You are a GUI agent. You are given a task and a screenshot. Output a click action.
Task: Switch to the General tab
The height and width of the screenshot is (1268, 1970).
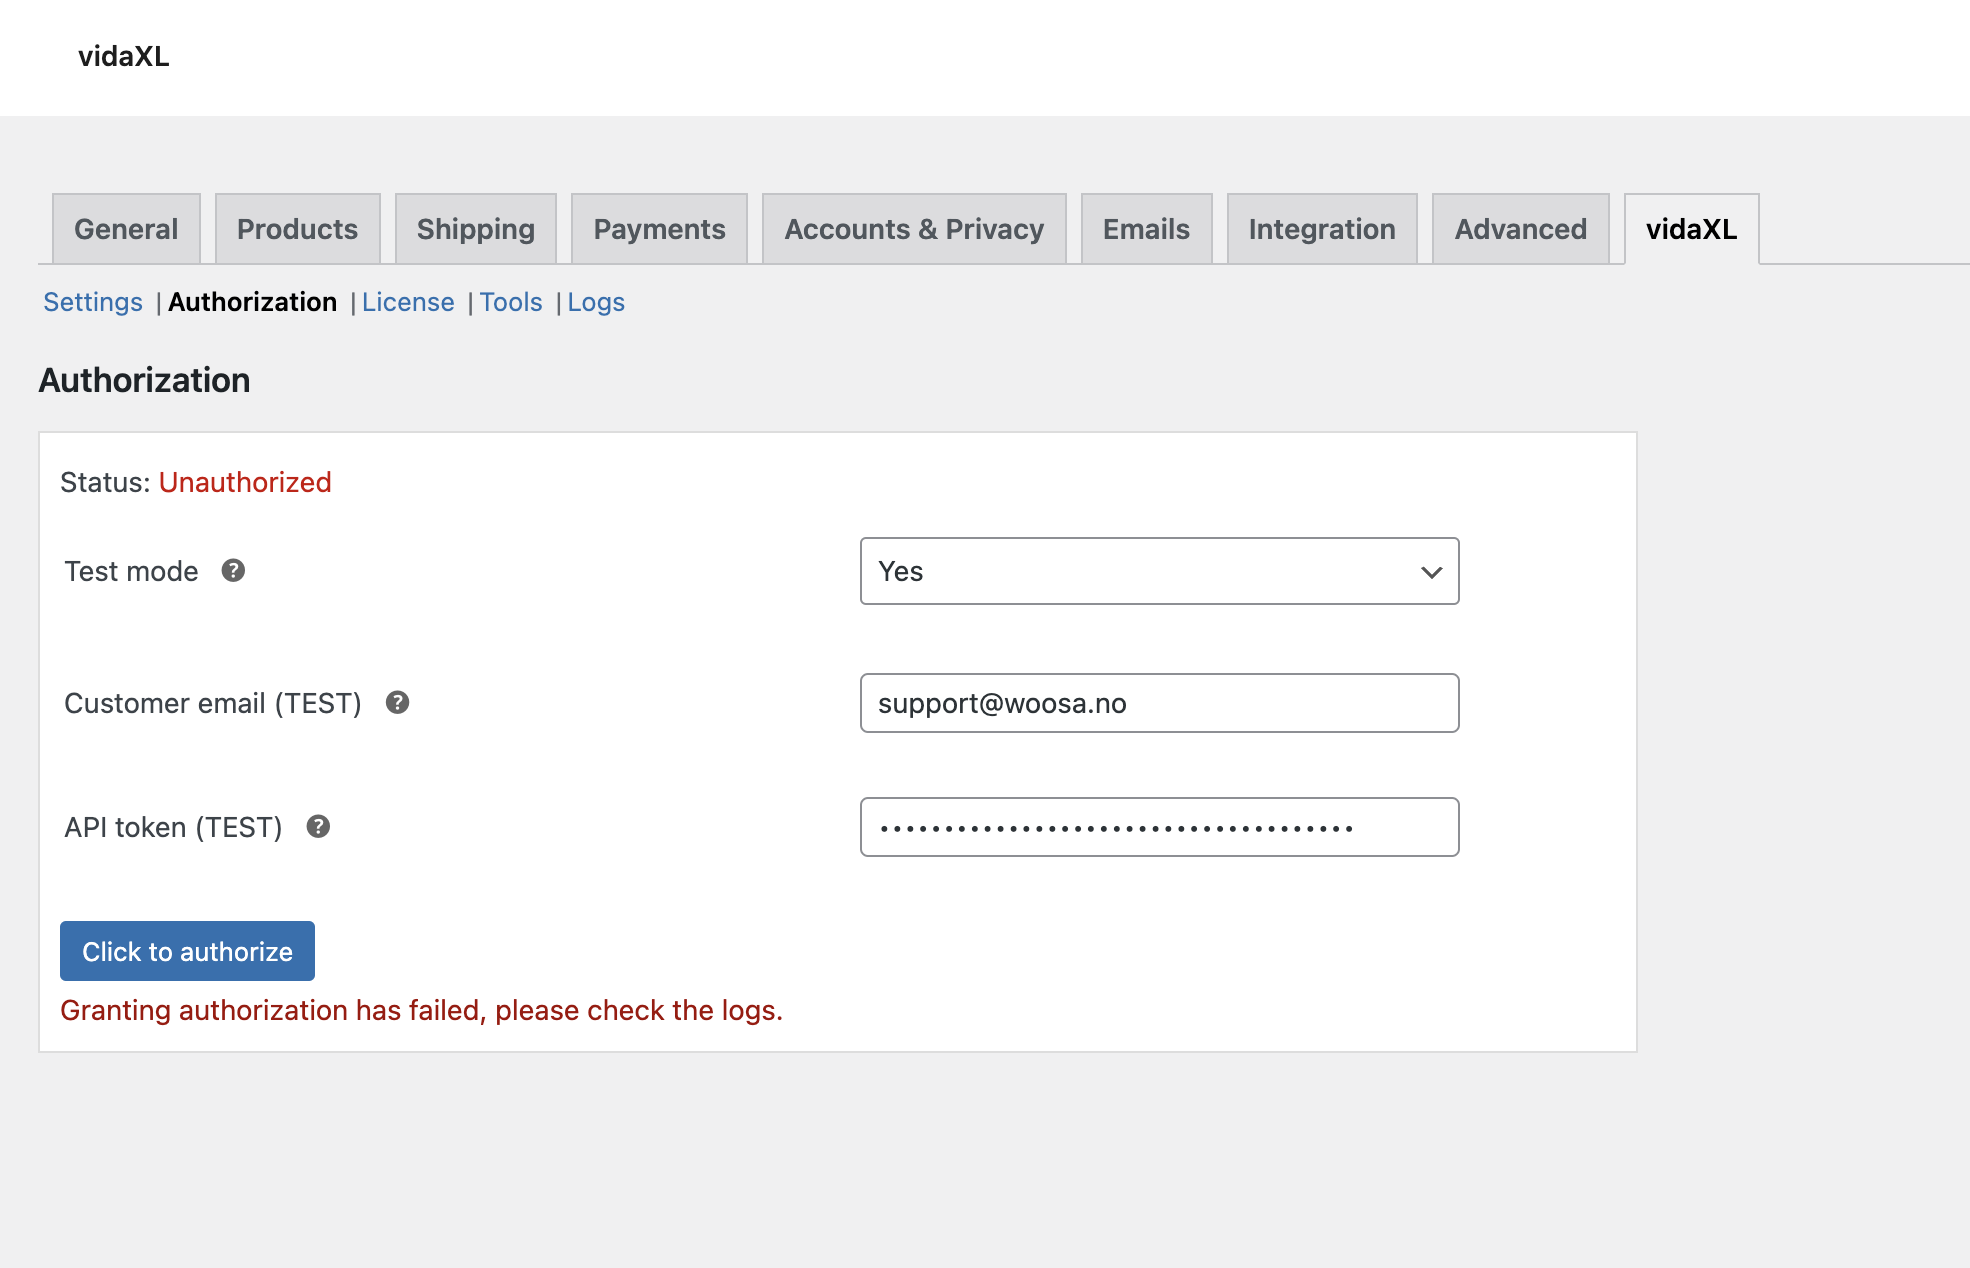126,229
